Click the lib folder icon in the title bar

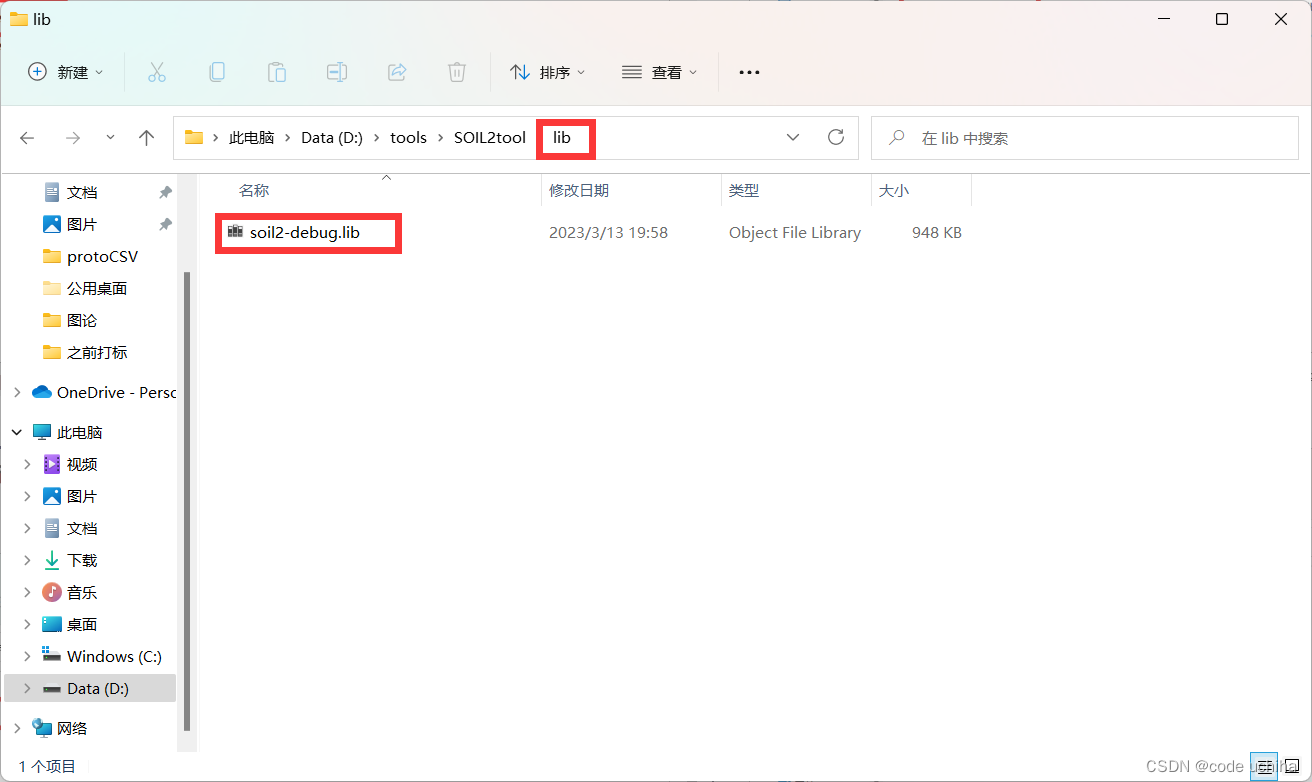click(x=18, y=19)
